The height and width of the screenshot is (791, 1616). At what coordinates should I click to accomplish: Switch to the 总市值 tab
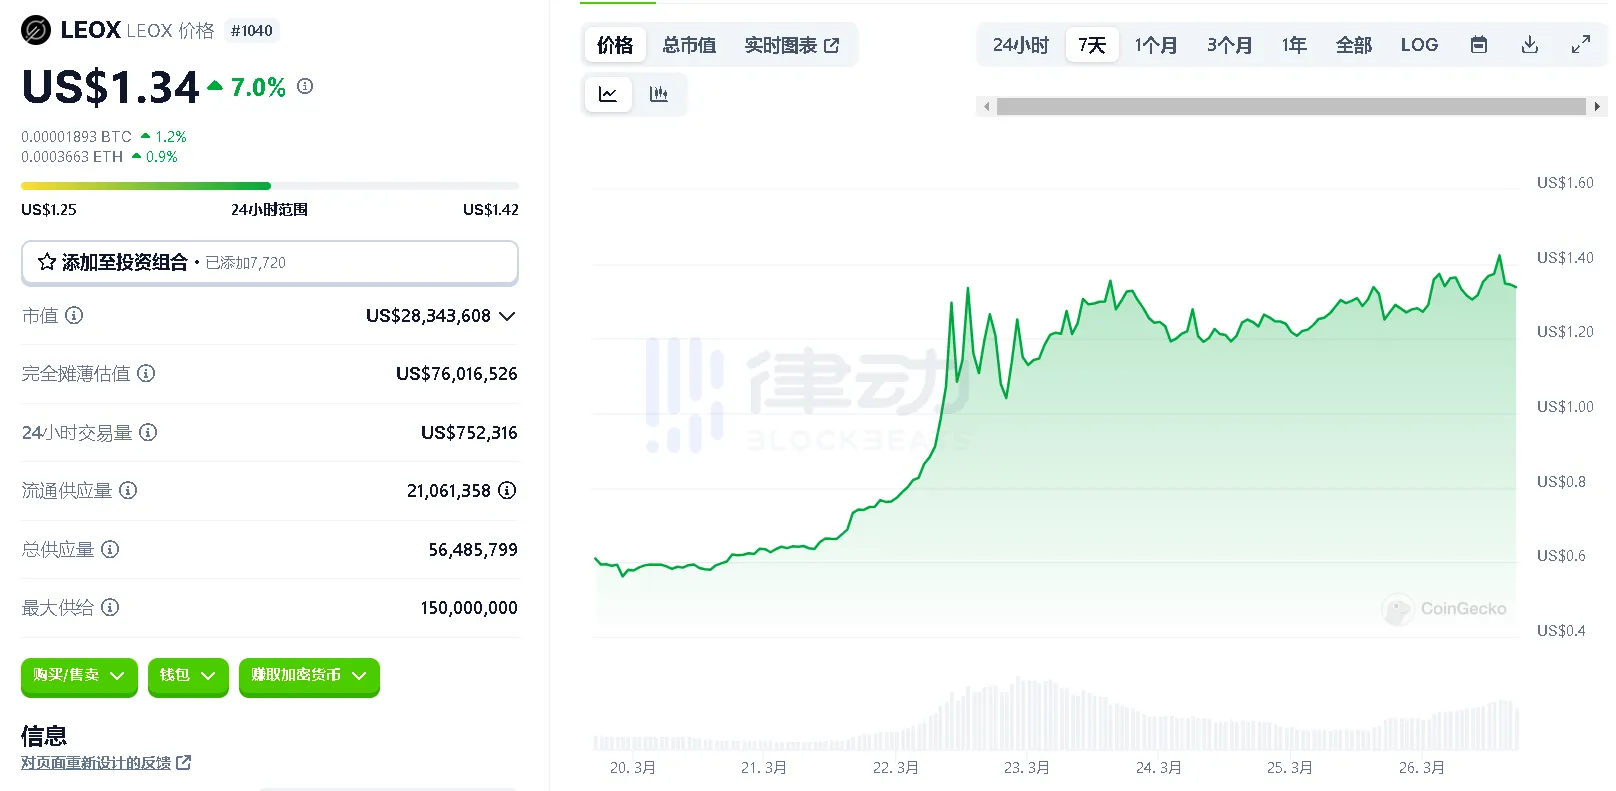[689, 45]
